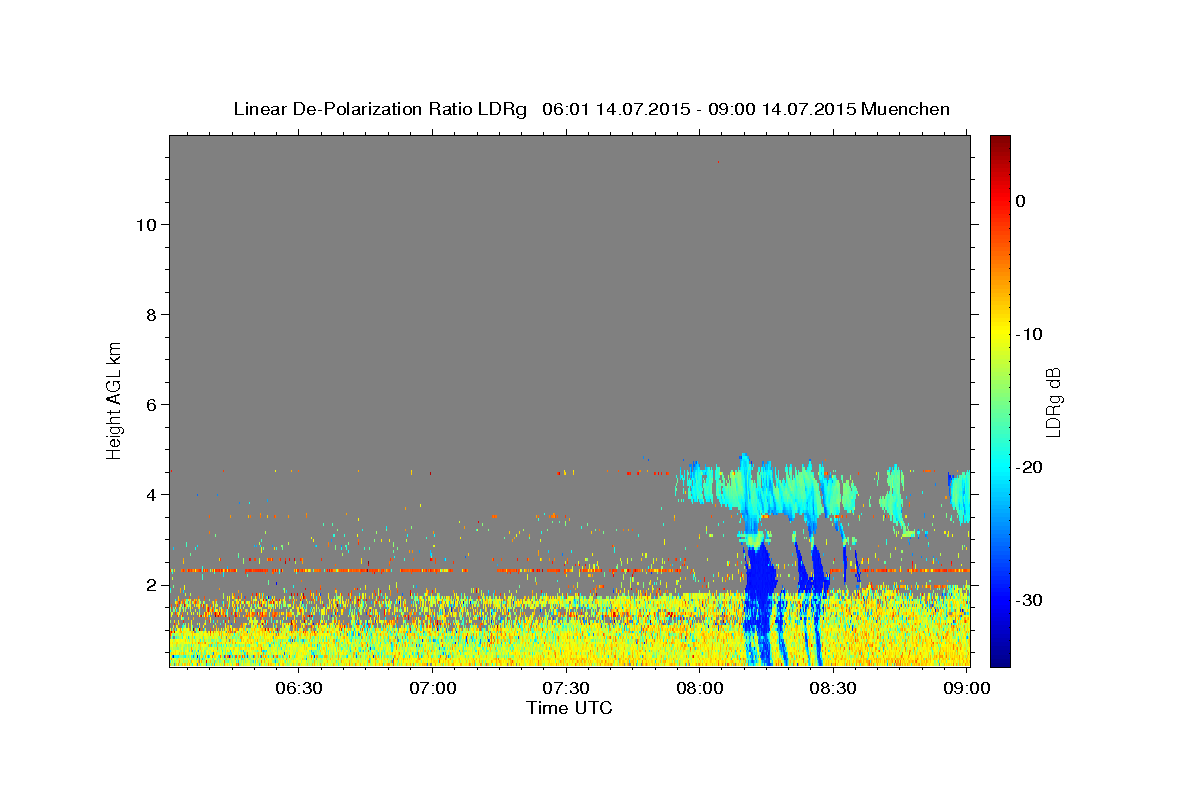This screenshot has width=1200, height=800.
Task: Click the '08:00' time tick label
Action: [x=700, y=688]
